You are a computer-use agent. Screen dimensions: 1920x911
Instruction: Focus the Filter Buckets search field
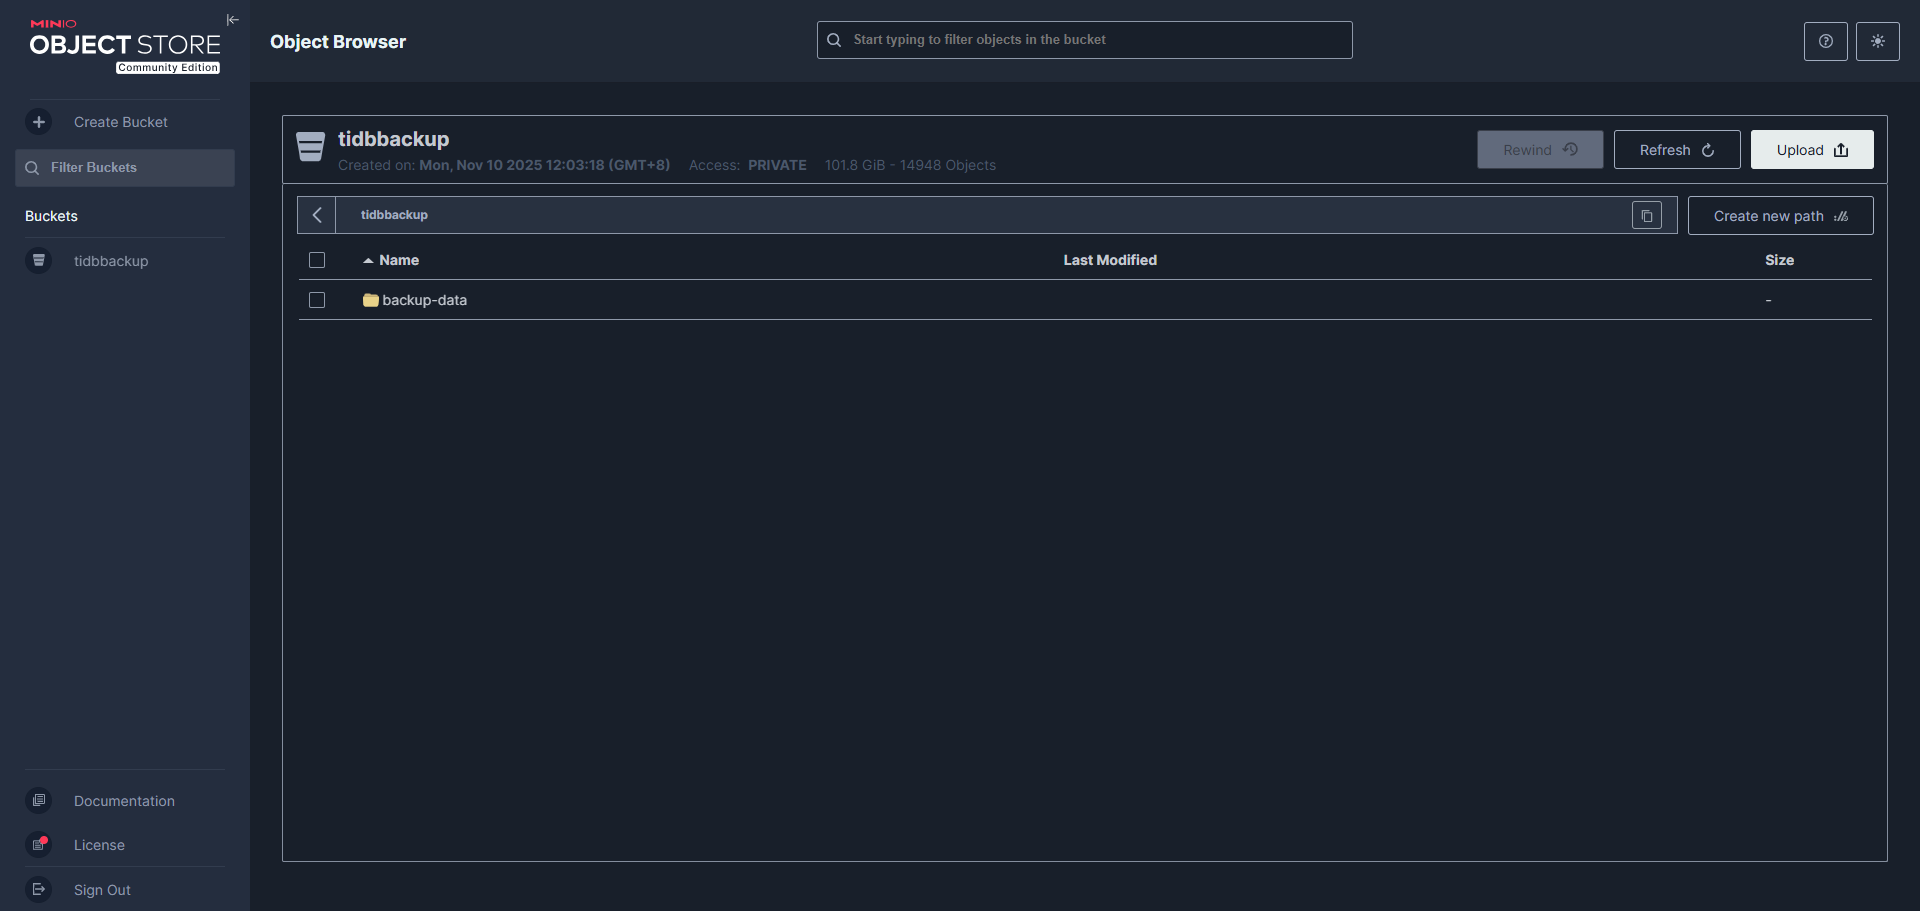tap(125, 168)
